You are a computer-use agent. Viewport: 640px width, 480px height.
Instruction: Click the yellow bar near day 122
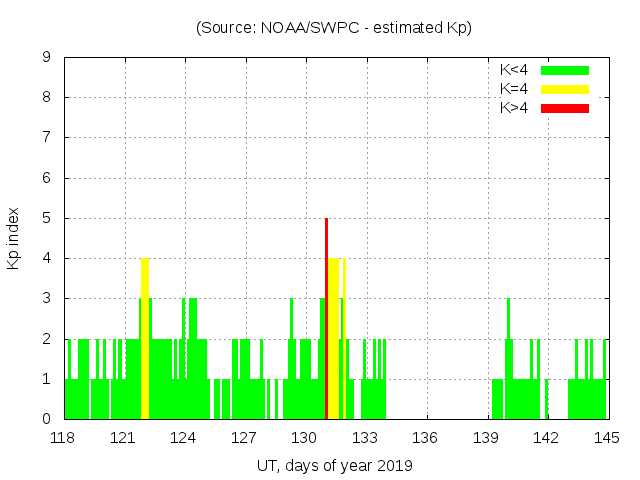coord(145,340)
